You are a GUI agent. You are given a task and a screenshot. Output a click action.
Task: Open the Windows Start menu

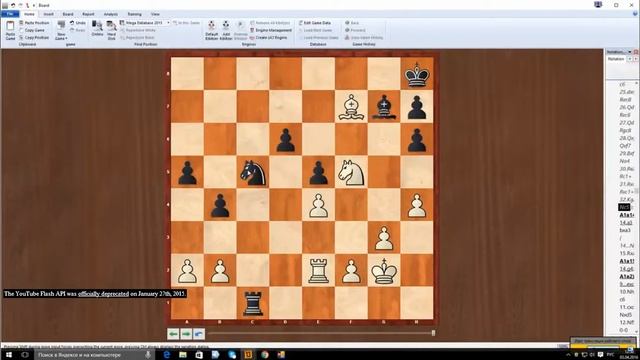click(x=9, y=355)
